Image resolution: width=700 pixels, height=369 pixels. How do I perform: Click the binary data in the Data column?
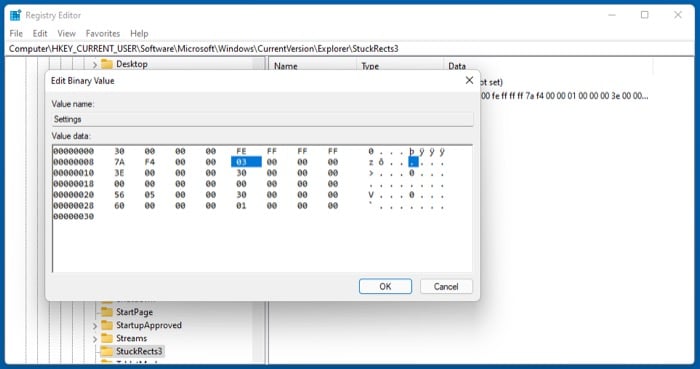tap(565, 95)
